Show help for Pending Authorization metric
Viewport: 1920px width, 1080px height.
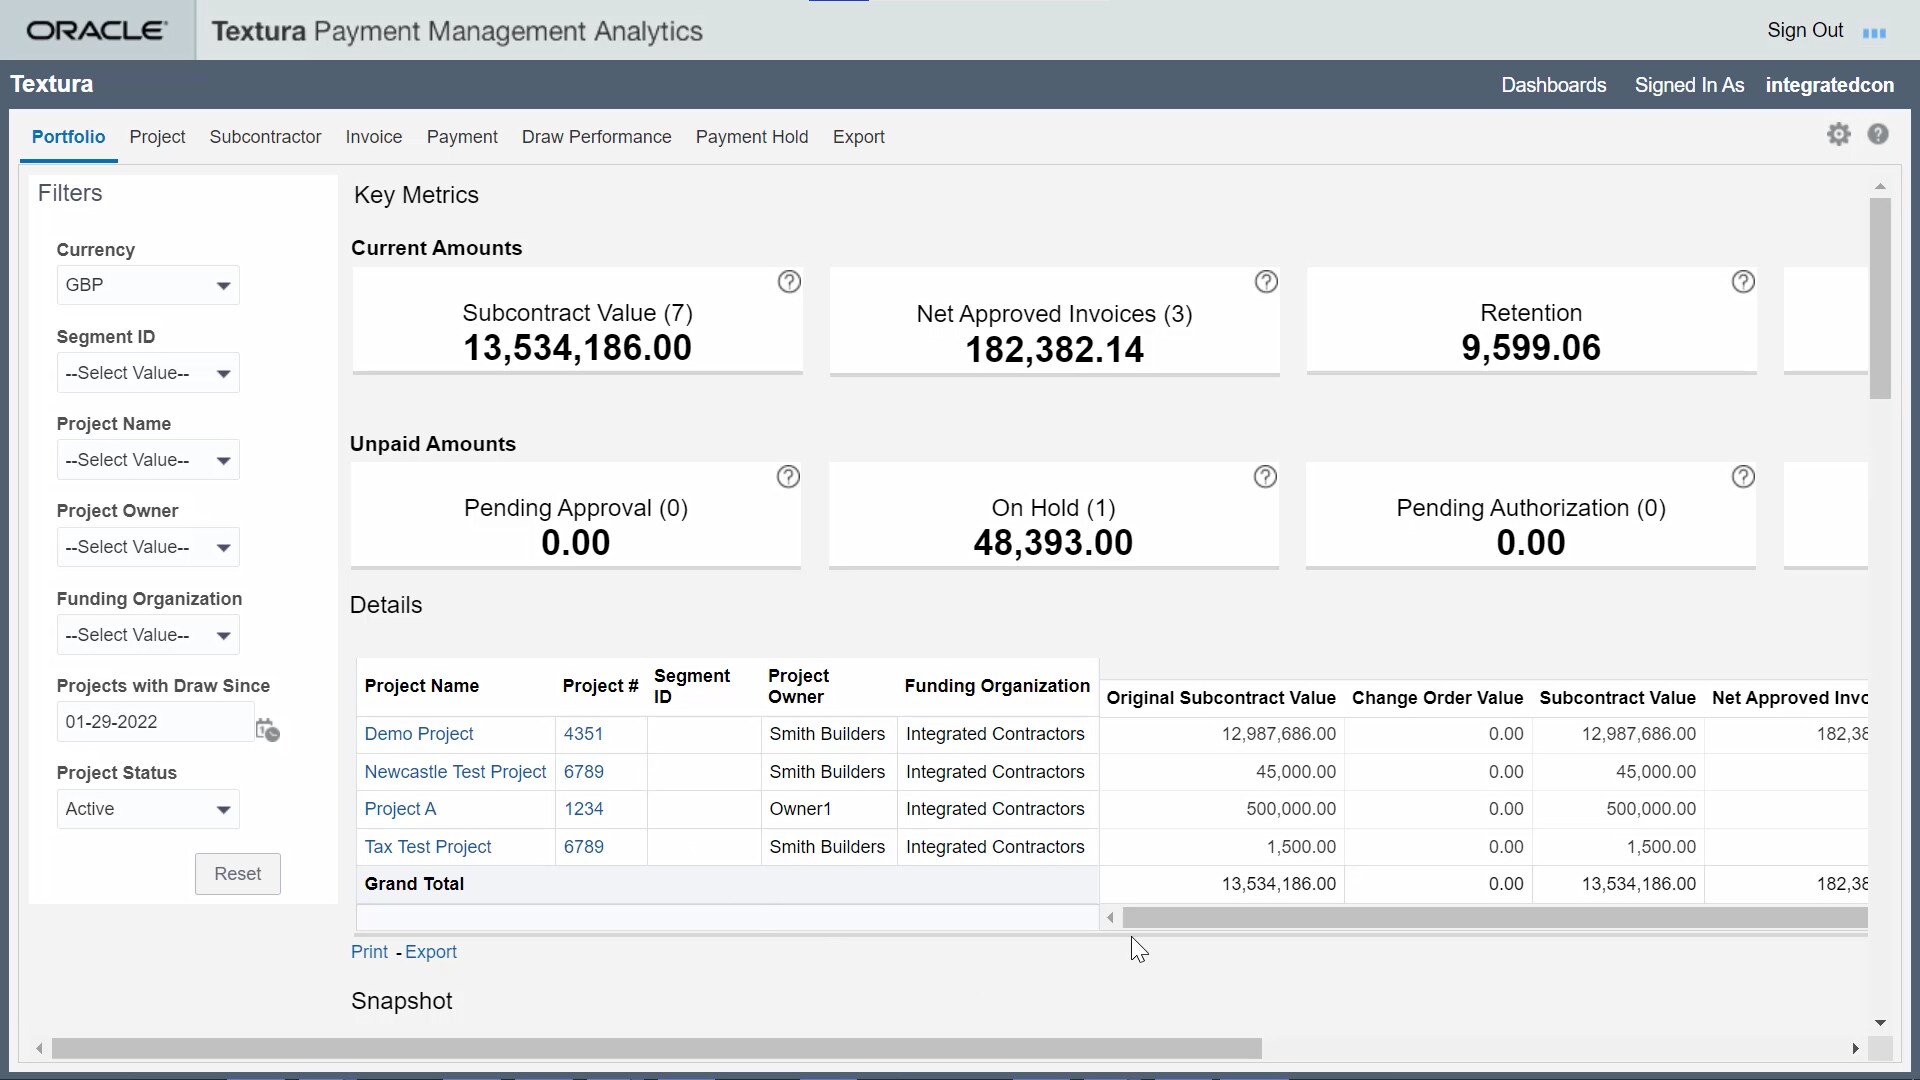tap(1743, 477)
